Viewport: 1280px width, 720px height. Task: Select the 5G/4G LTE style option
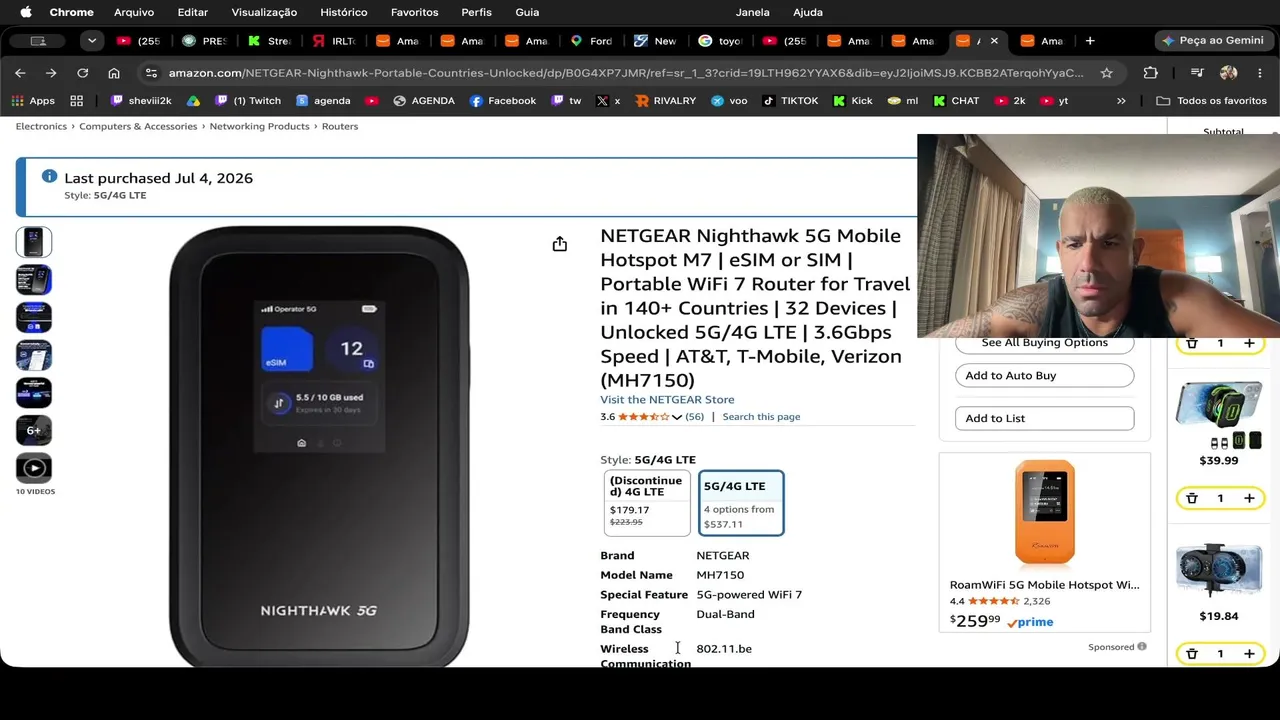741,503
